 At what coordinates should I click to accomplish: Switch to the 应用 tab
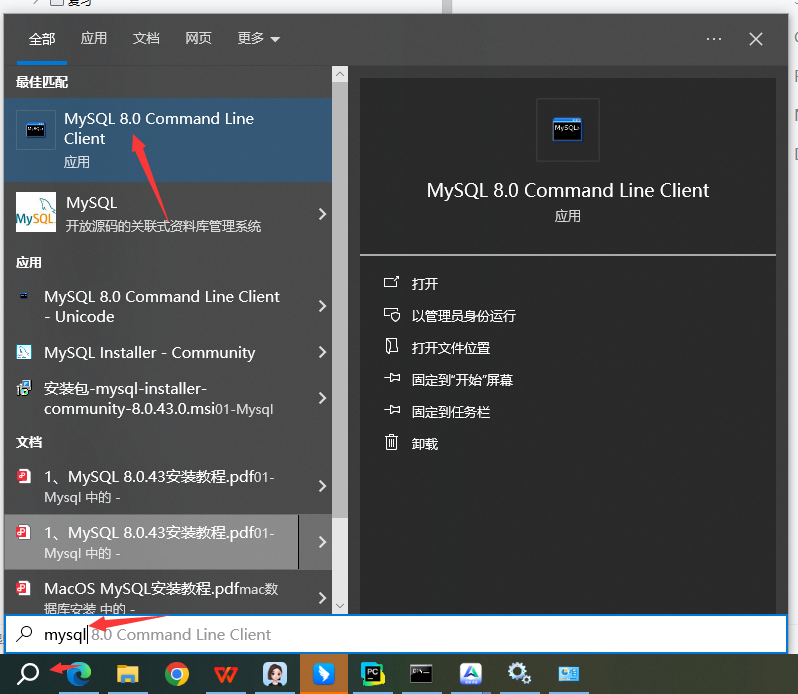94,38
